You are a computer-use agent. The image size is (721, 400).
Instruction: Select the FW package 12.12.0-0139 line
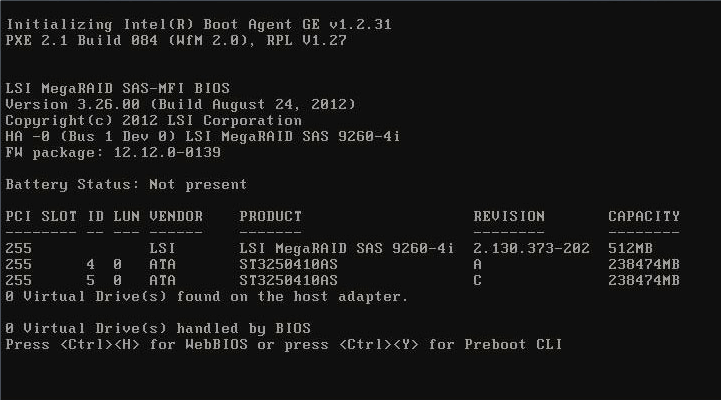(x=113, y=152)
